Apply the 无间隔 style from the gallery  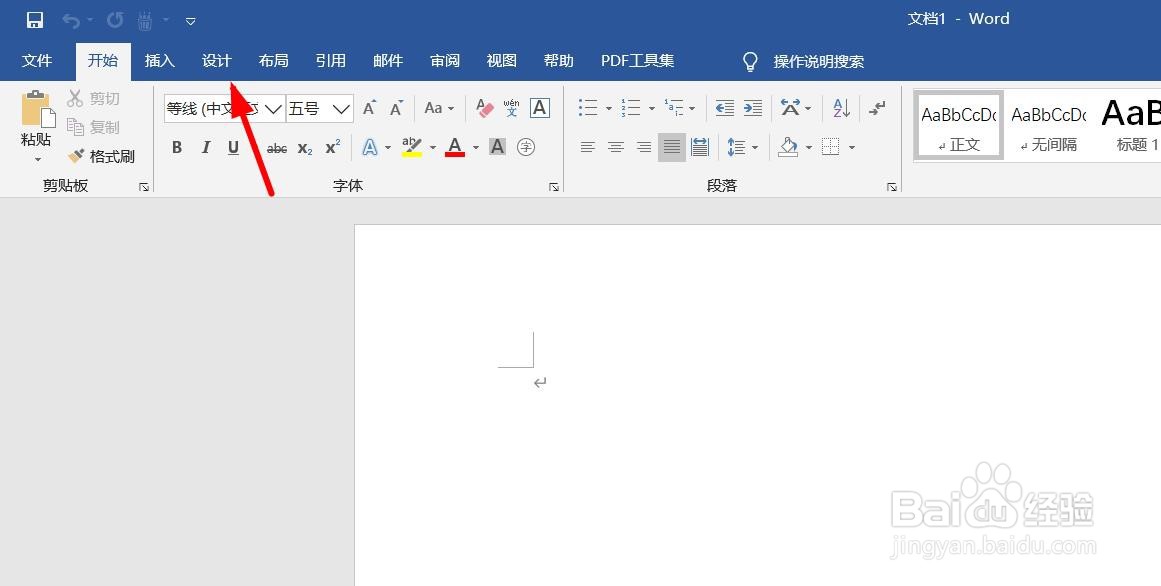click(x=1047, y=124)
